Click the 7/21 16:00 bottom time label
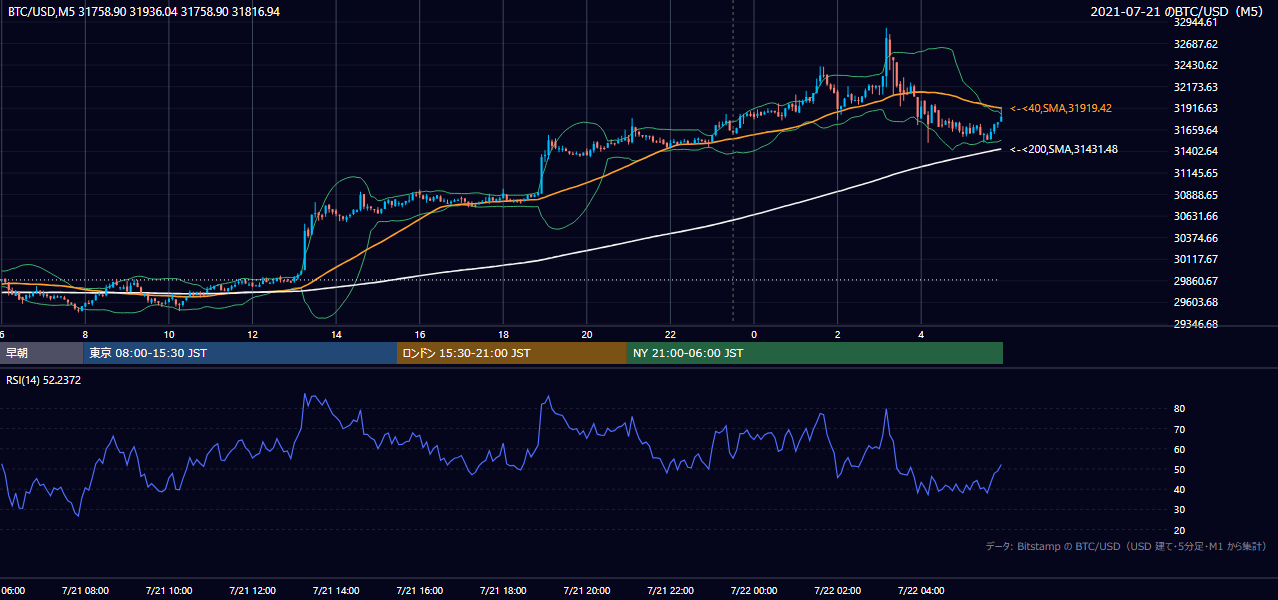The image size is (1278, 600). (420, 591)
